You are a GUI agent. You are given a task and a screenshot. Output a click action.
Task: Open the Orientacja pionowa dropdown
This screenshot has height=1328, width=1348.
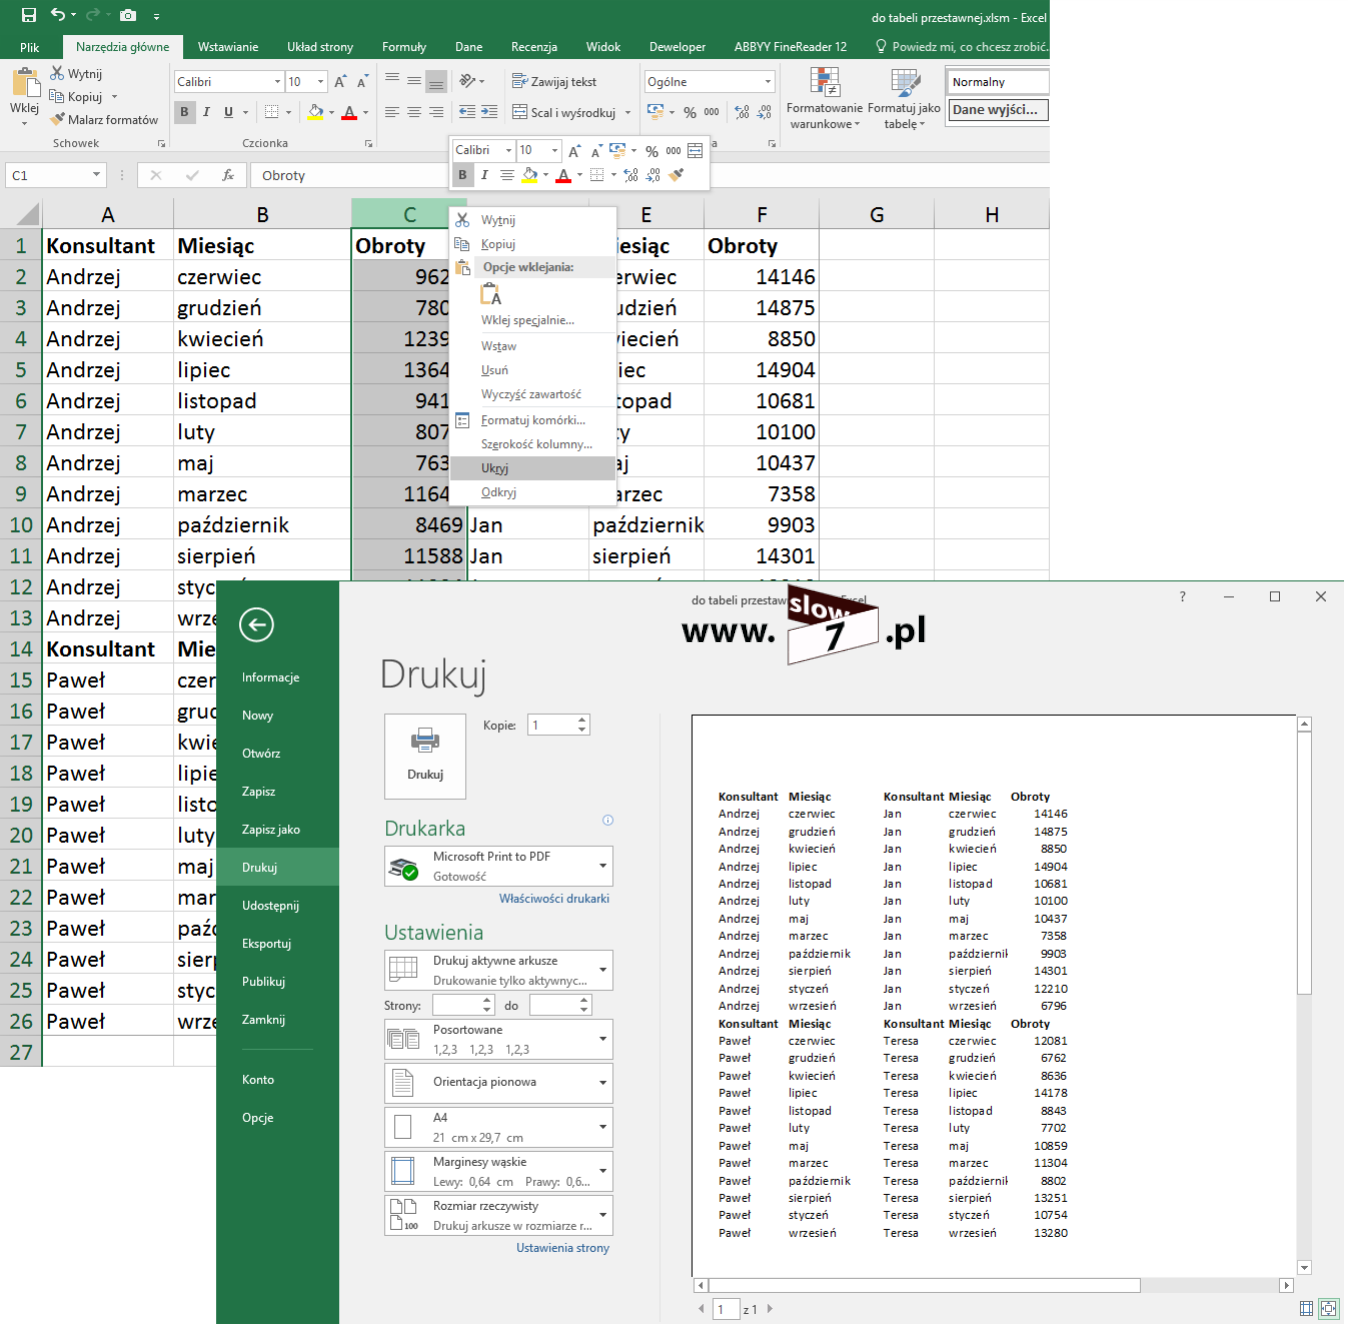click(498, 1083)
